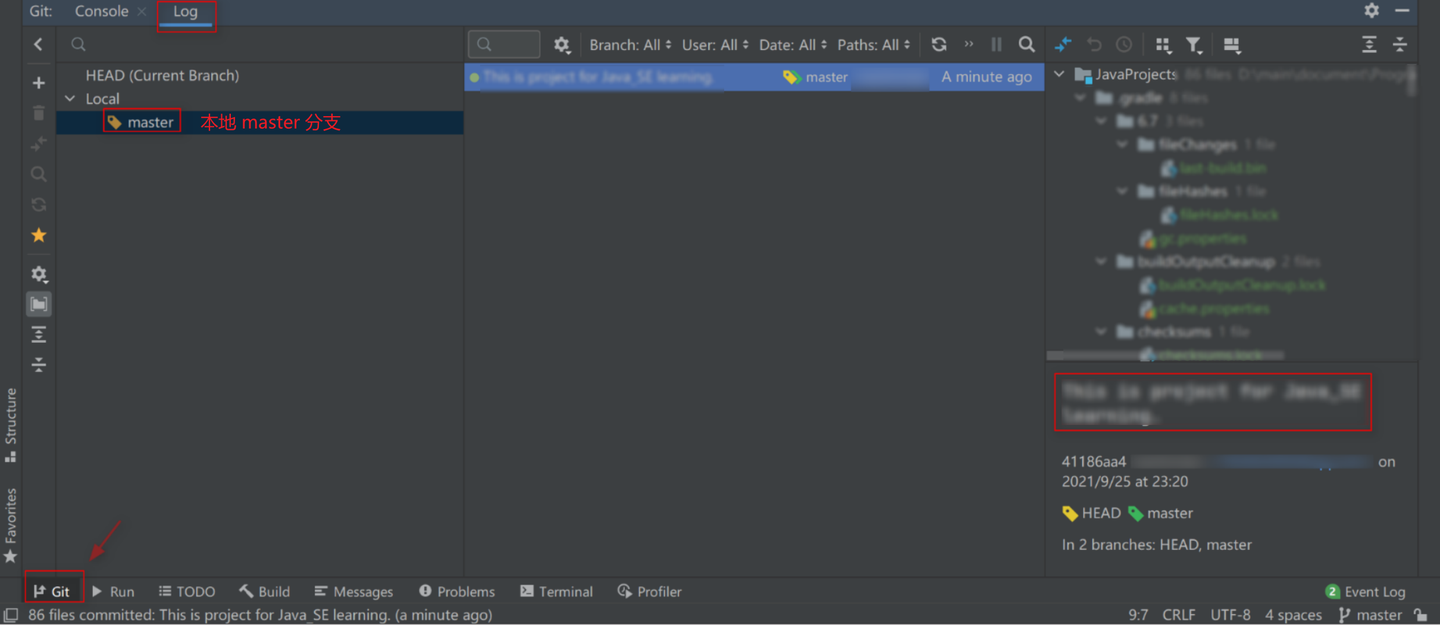Viewport: 1440px width, 625px height.
Task: Click the Group By folder icon in branches panel
Action: pos(38,304)
